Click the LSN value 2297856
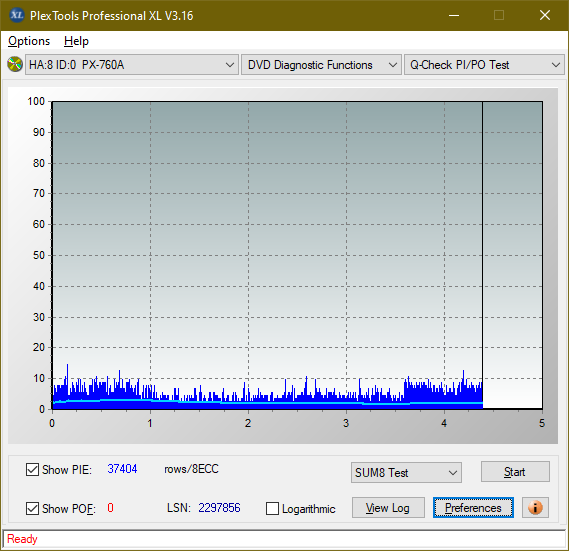This screenshot has width=569, height=551. (219, 508)
